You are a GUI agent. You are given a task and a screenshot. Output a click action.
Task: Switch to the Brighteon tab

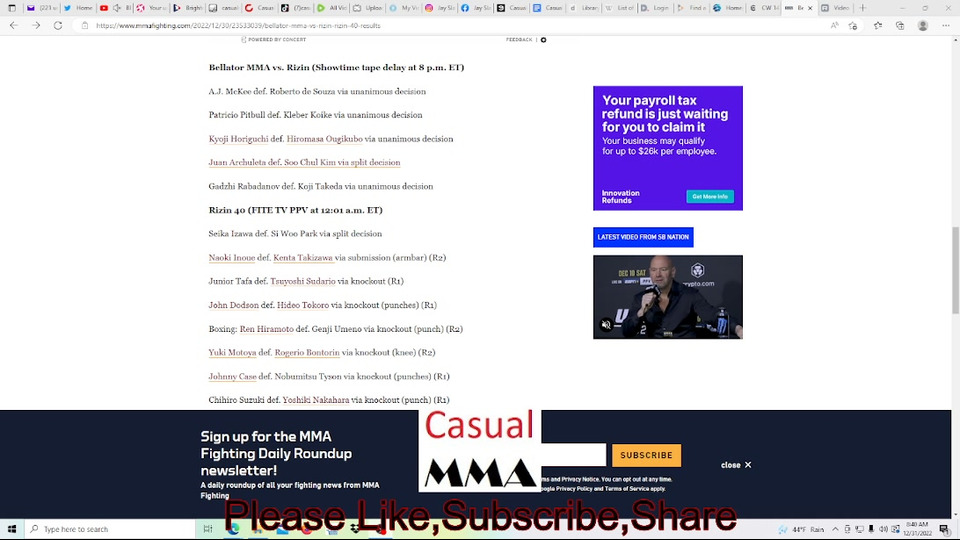(188, 8)
